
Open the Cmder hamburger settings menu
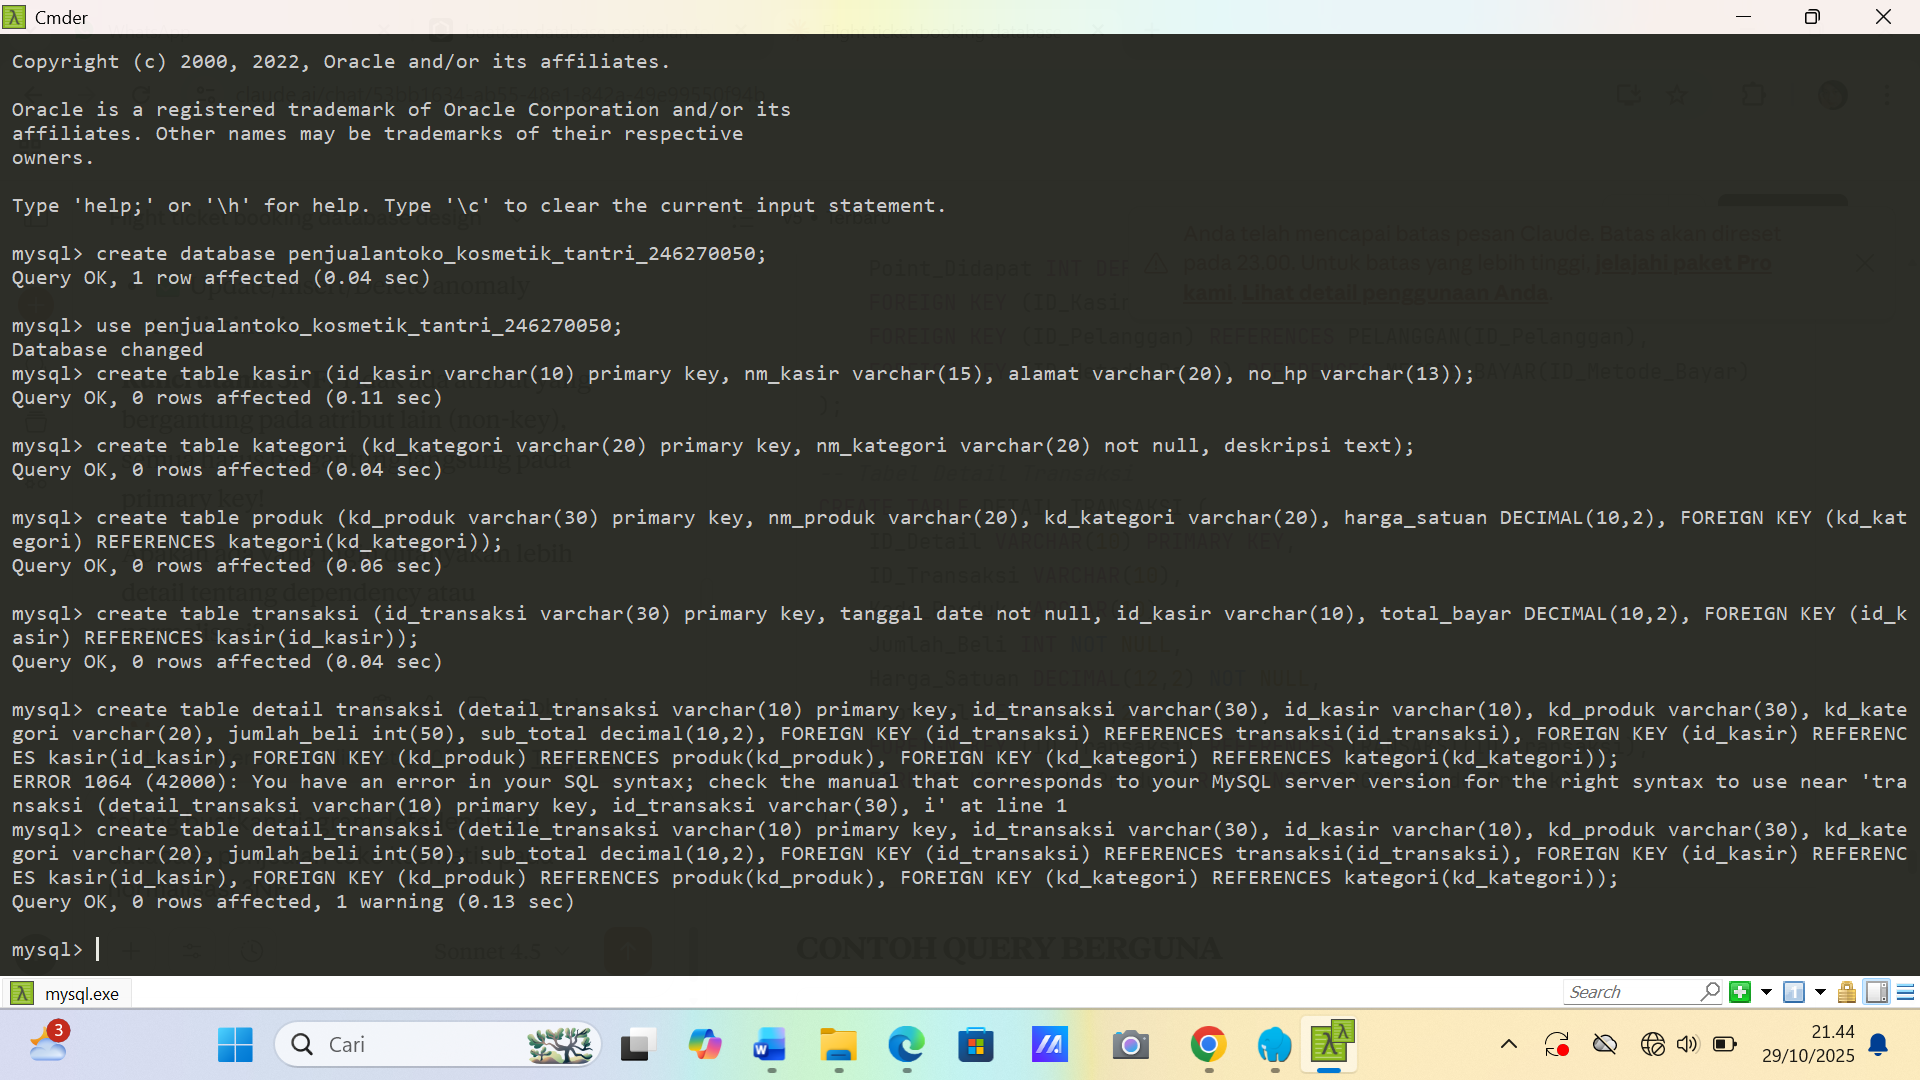click(x=1905, y=992)
